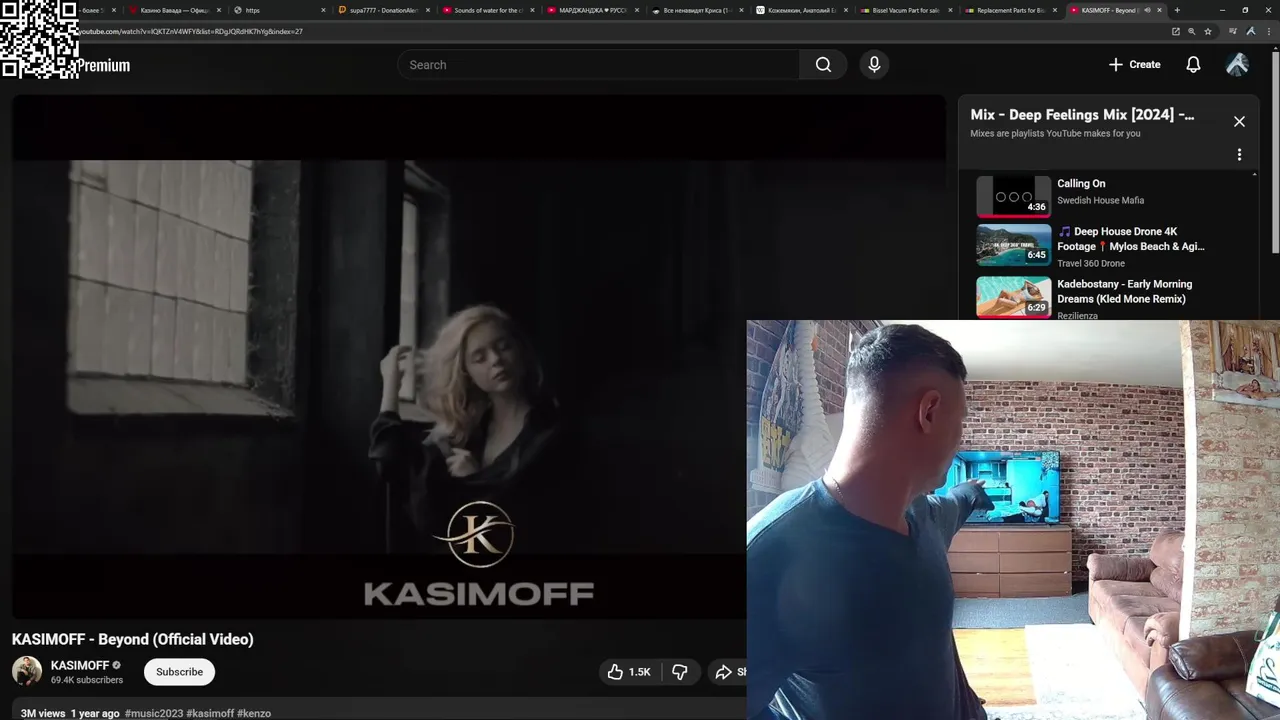Bookmark this page with the star icon

tap(1208, 31)
